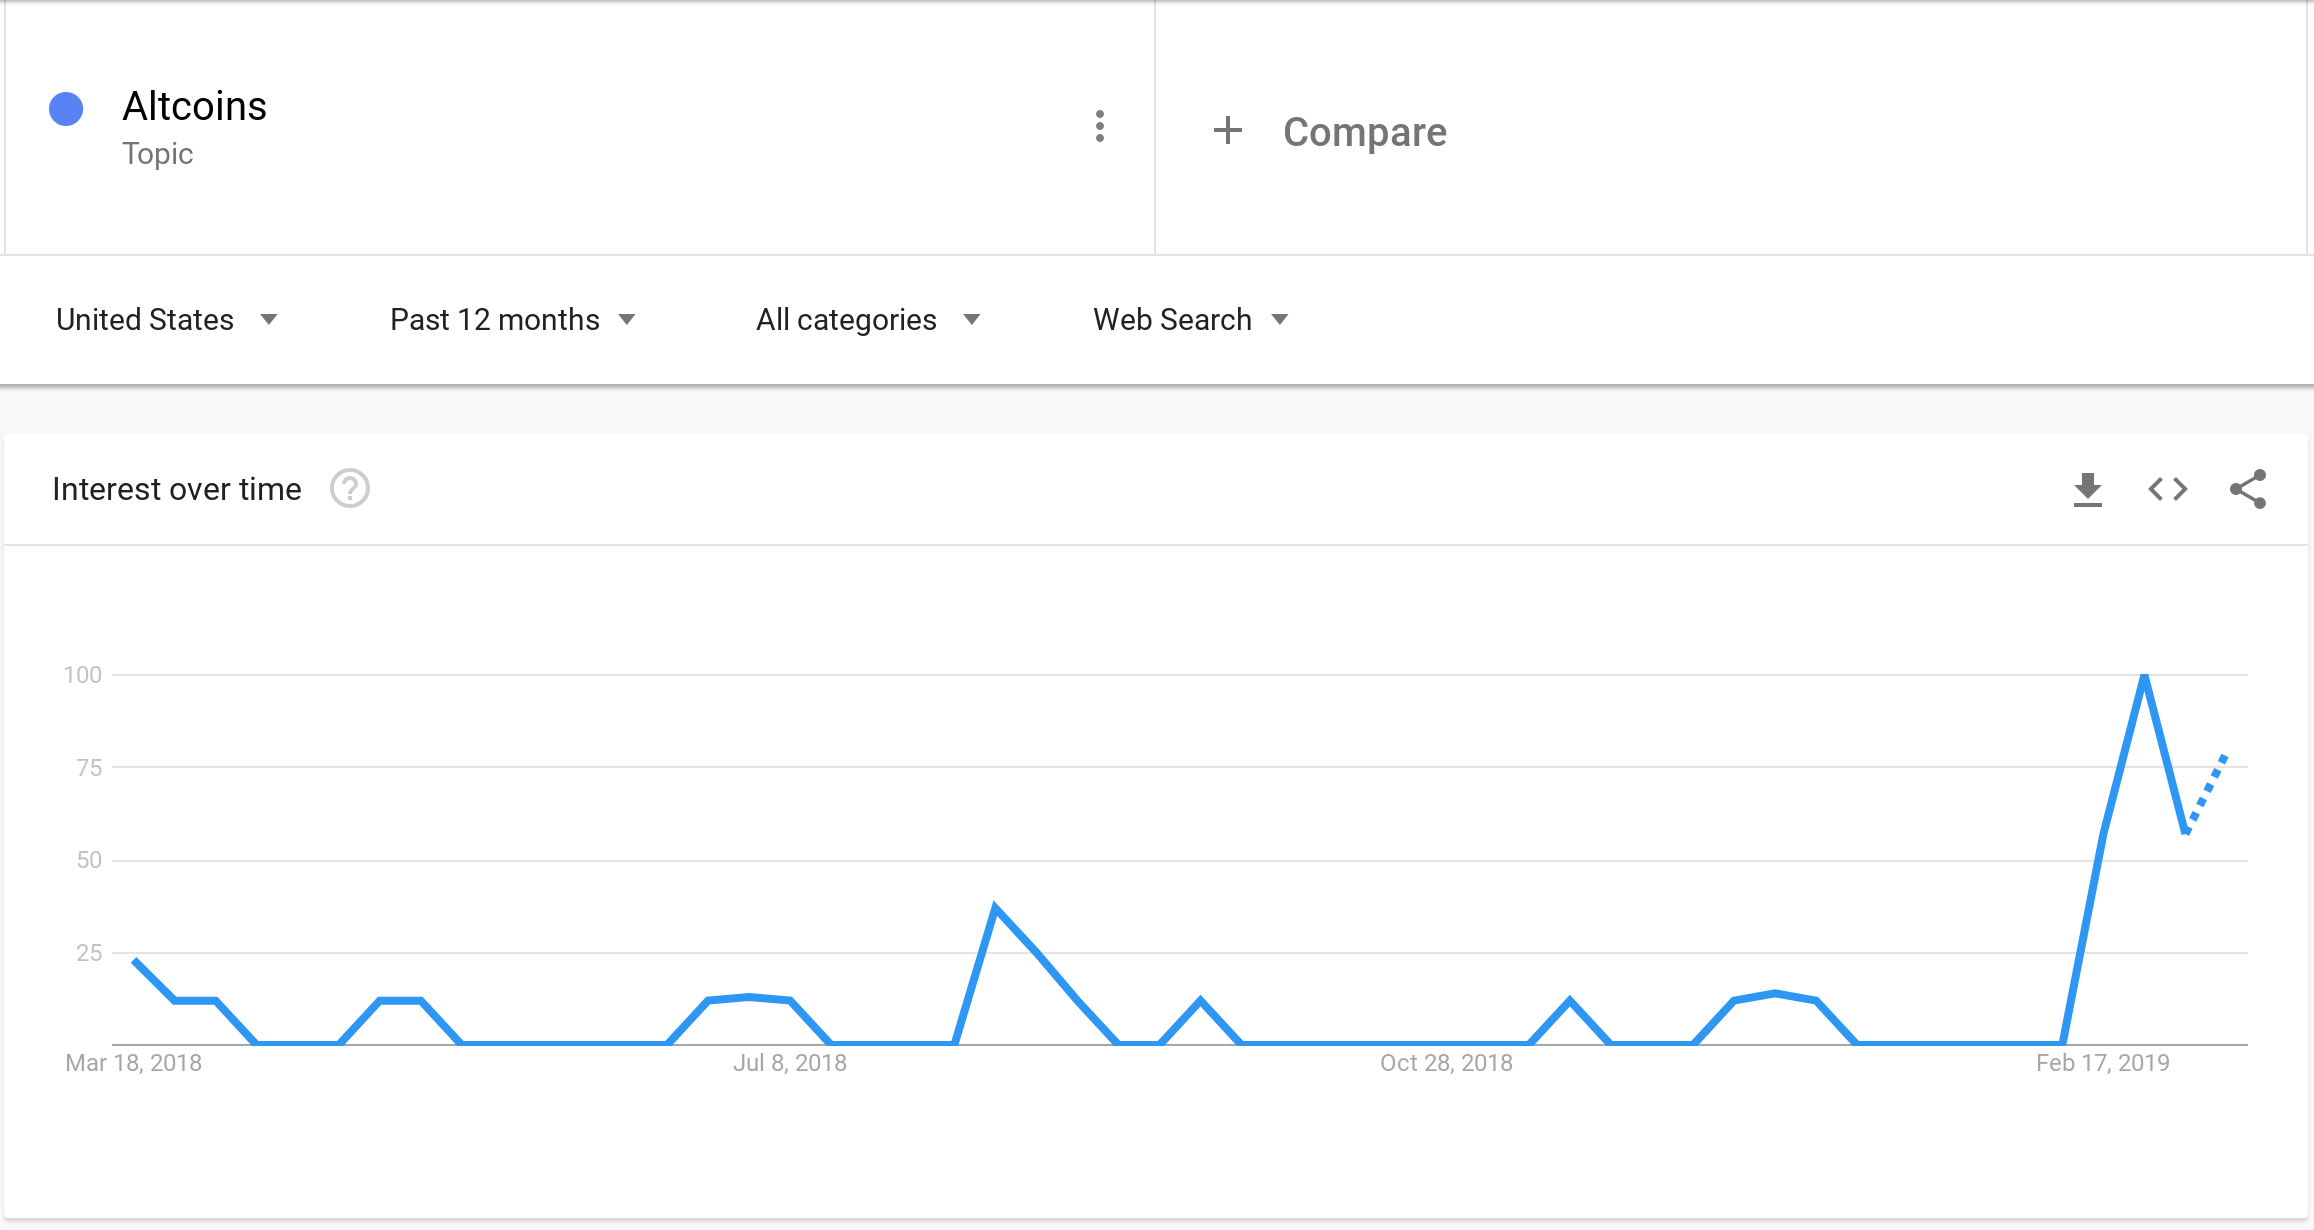
Task: Expand the All categories dropdown
Action: tap(868, 320)
